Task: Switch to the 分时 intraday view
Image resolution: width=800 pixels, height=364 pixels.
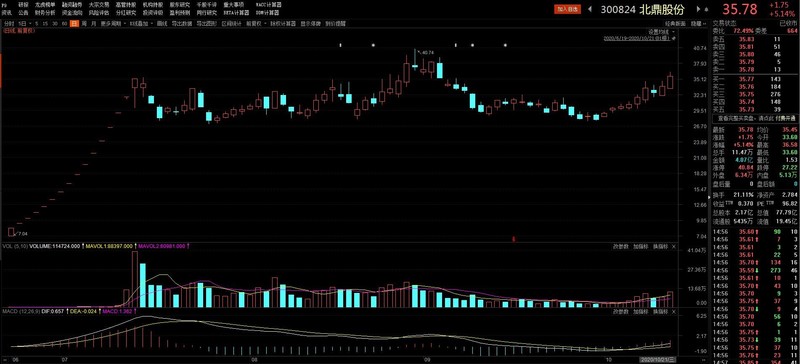Action: (9, 23)
